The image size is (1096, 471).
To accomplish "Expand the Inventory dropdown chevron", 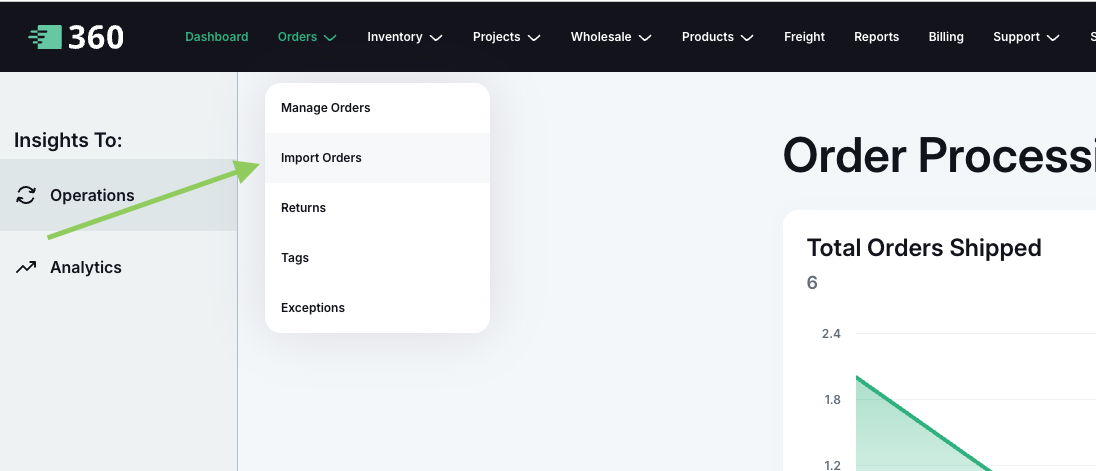I will 436,38.
